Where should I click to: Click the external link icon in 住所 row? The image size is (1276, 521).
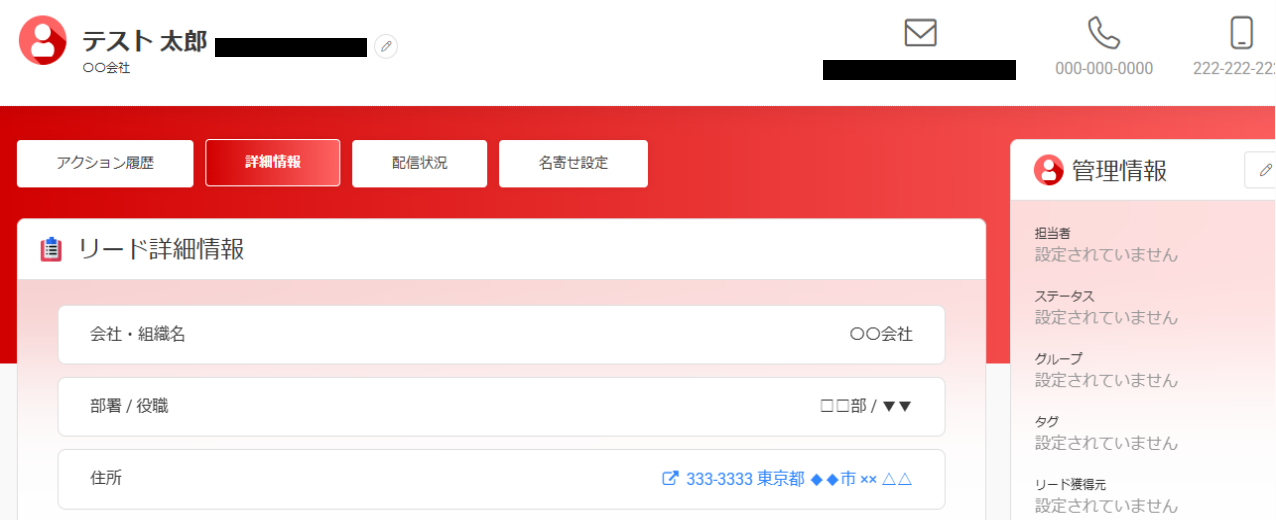tap(670, 479)
